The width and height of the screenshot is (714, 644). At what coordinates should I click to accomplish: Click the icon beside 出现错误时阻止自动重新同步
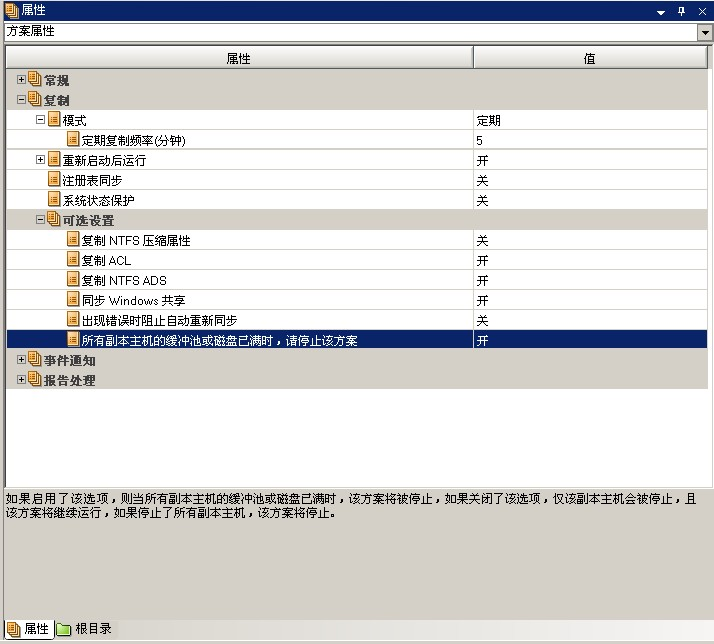pyautogui.click(x=73, y=320)
